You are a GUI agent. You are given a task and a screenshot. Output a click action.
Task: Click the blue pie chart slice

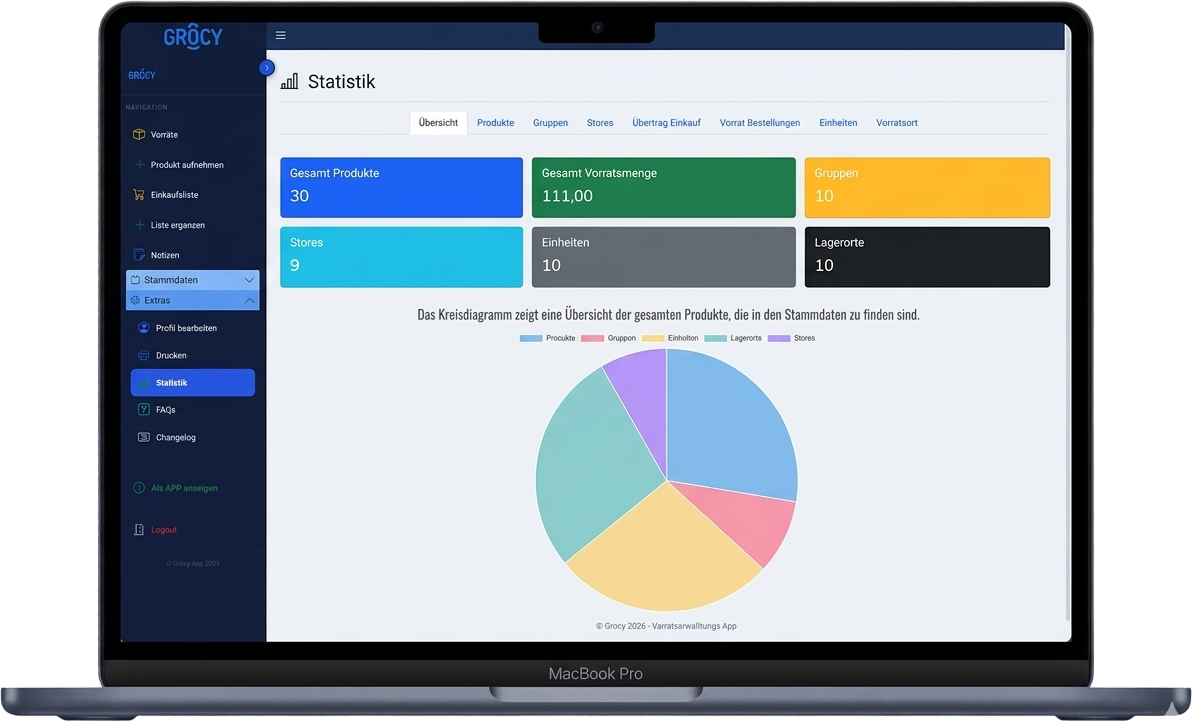[x=730, y=426]
